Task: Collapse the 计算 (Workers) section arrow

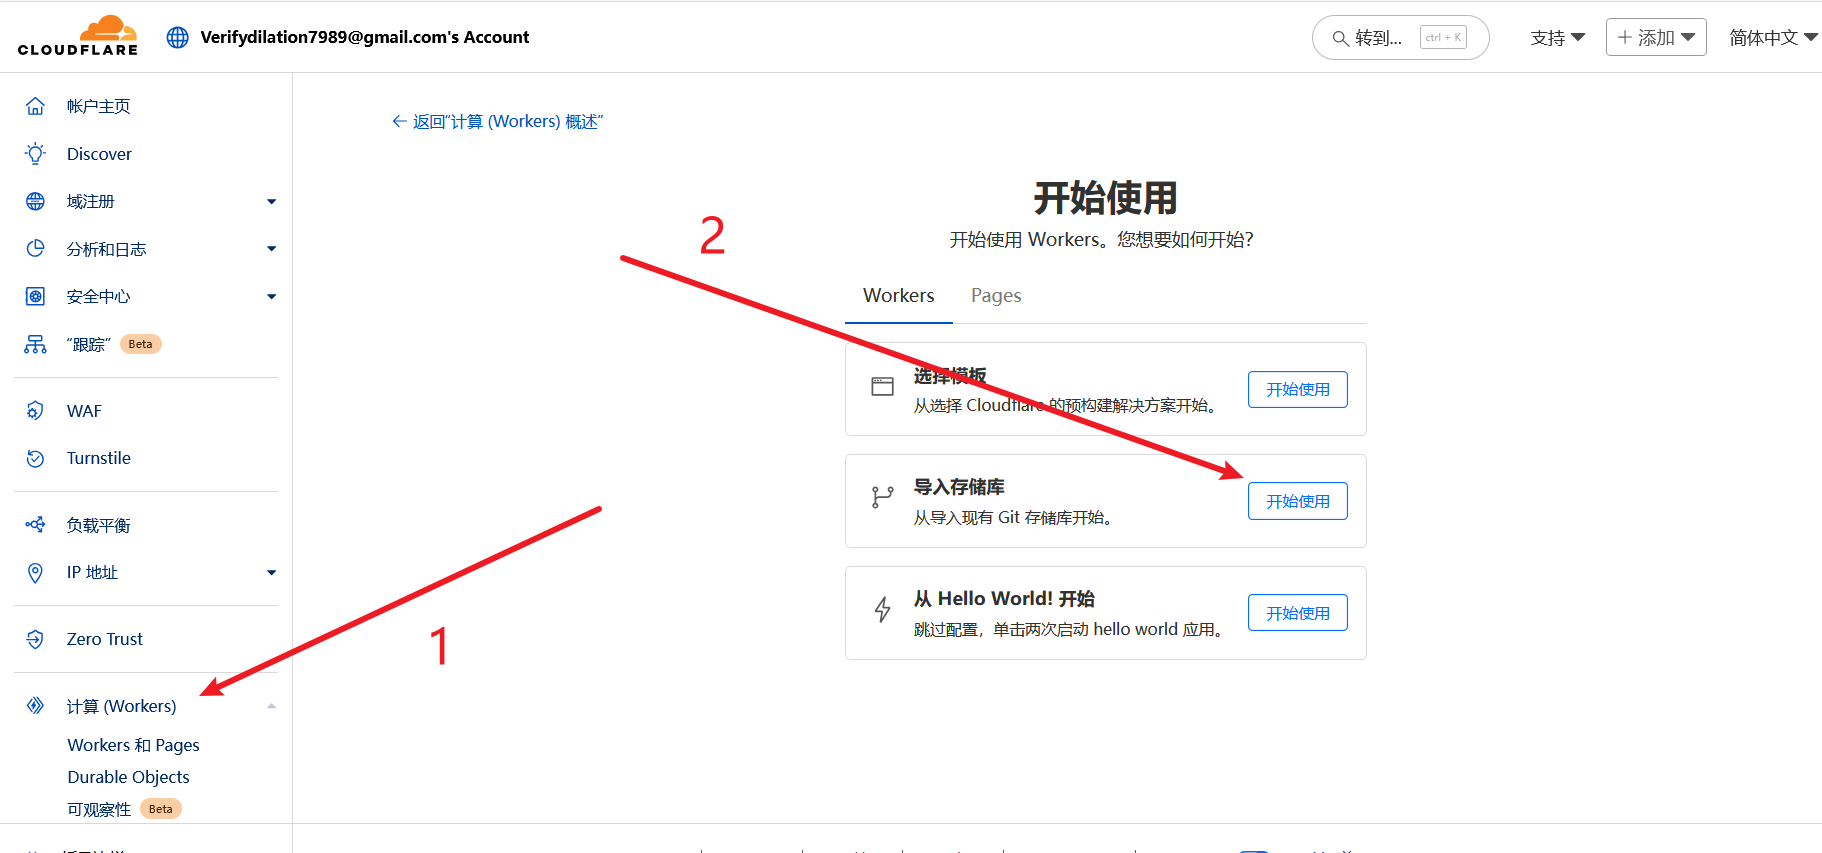Action: tap(271, 706)
